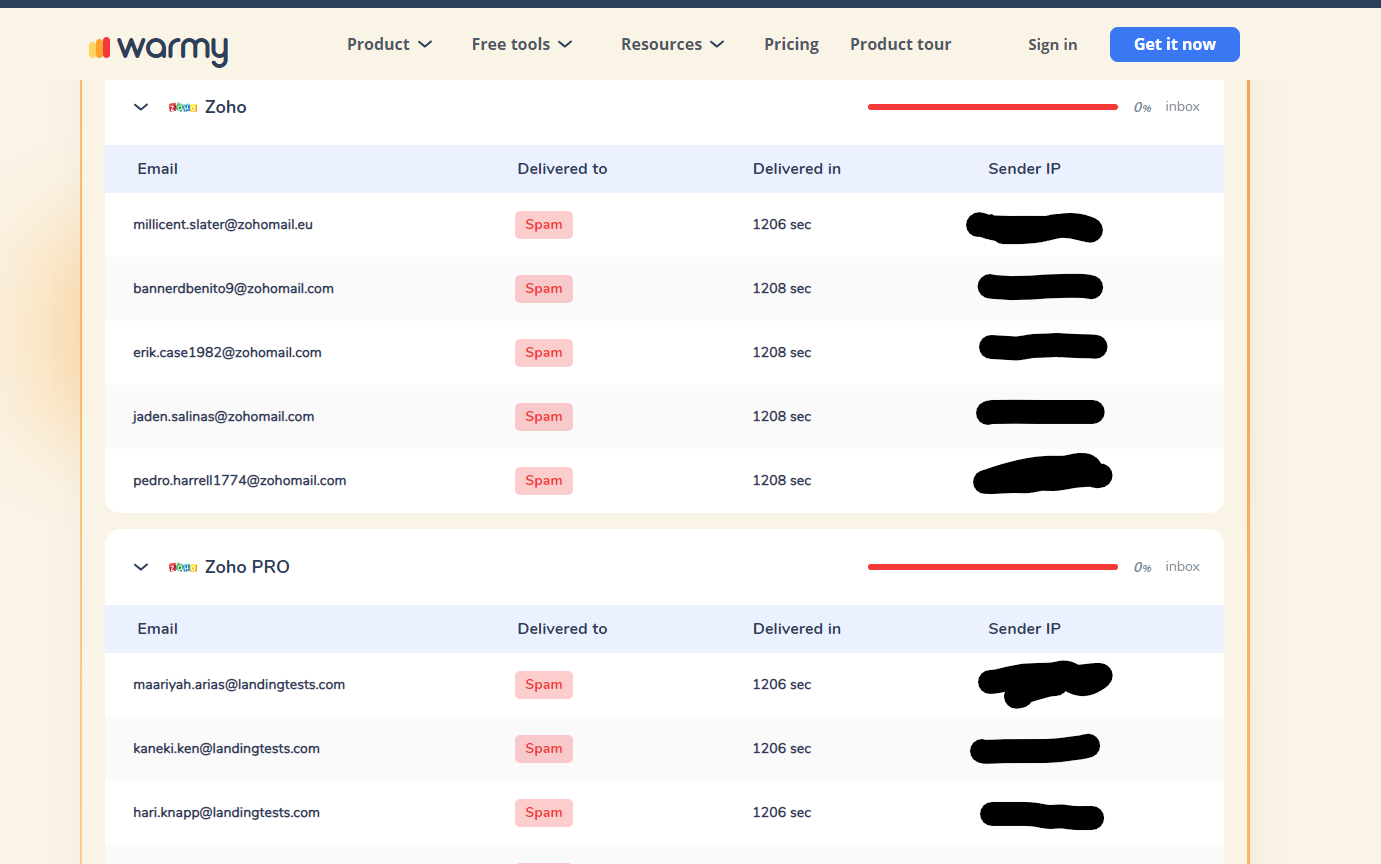The width and height of the screenshot is (1381, 864).
Task: Click the 0% inbox rate for Zoho
Action: [x=1142, y=107]
